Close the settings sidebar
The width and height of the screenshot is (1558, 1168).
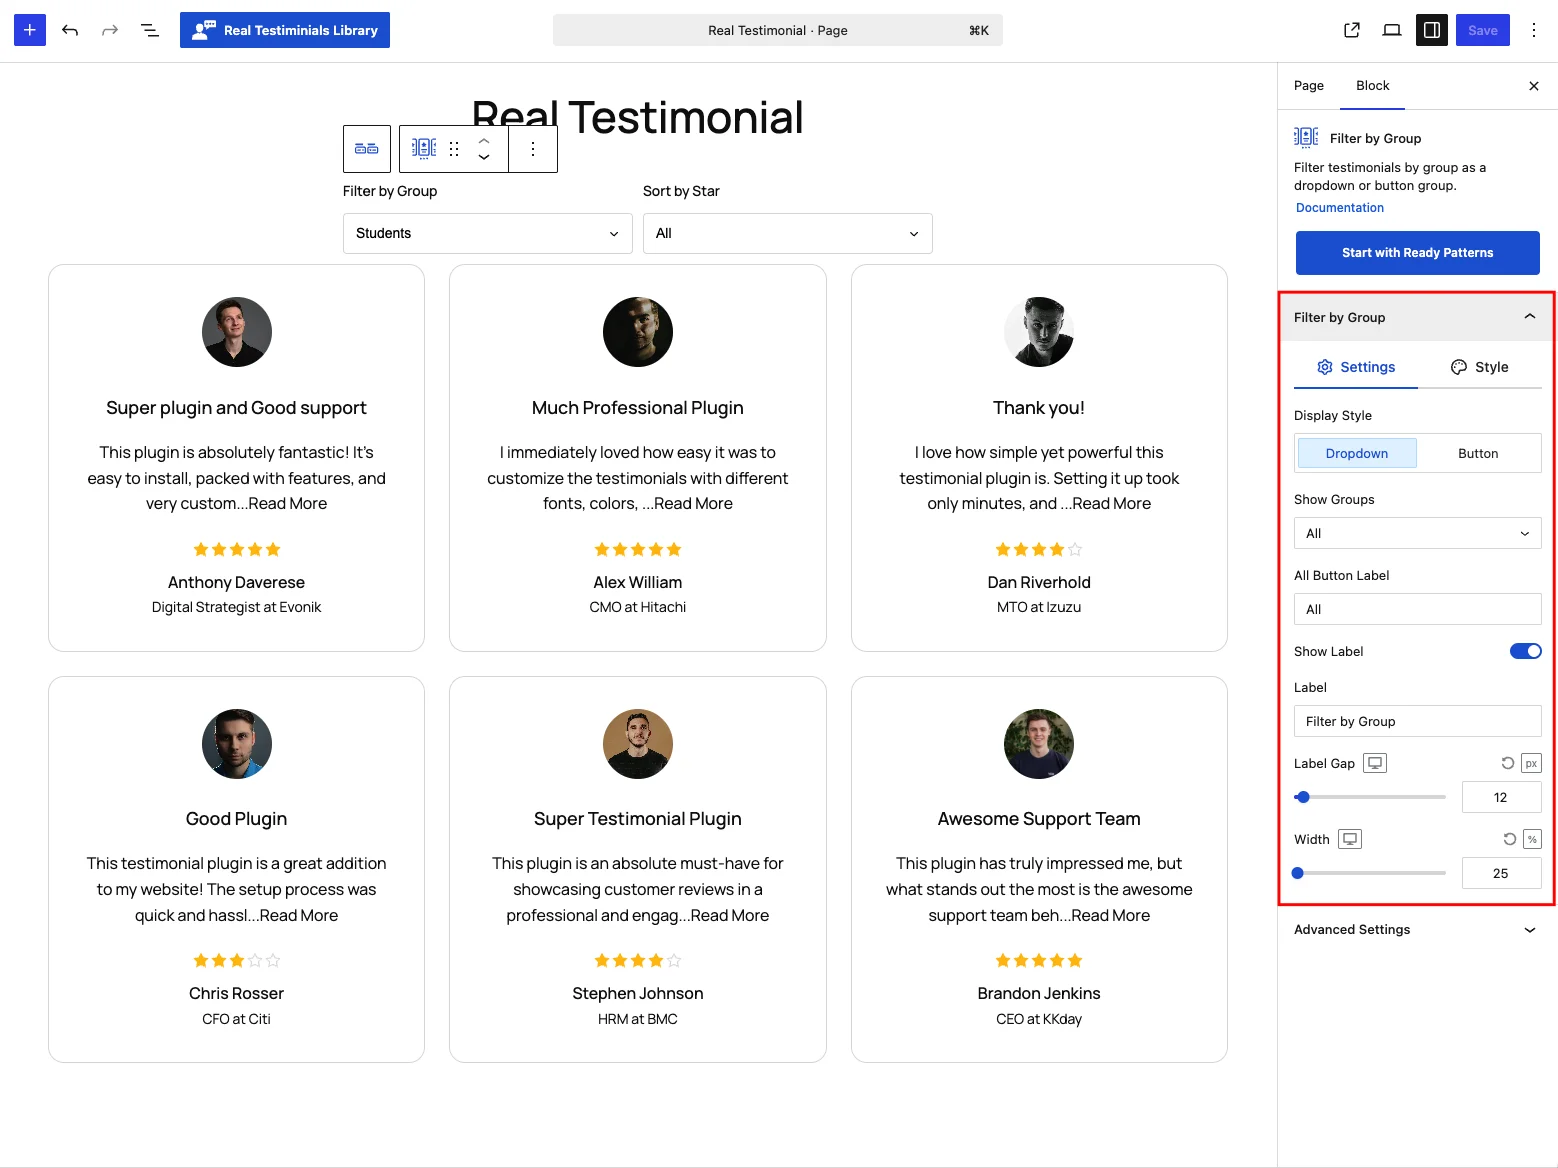[x=1534, y=86]
